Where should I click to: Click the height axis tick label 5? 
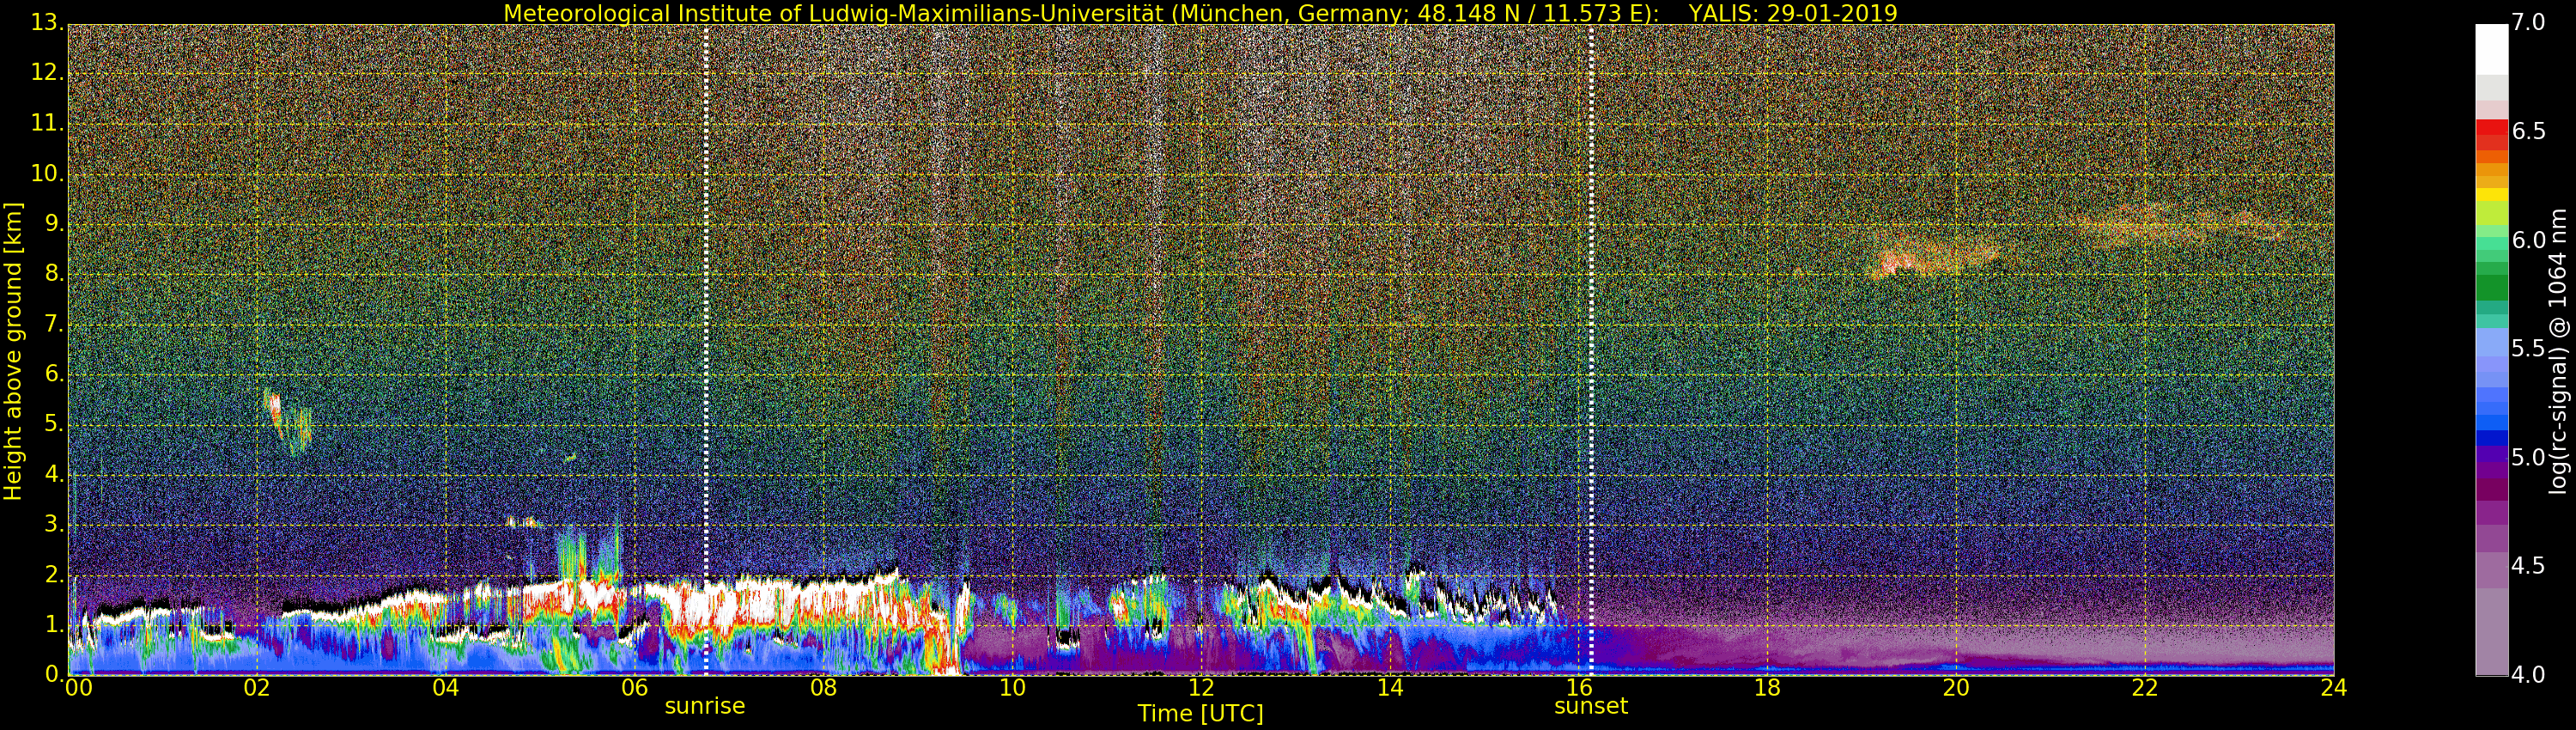53,424
